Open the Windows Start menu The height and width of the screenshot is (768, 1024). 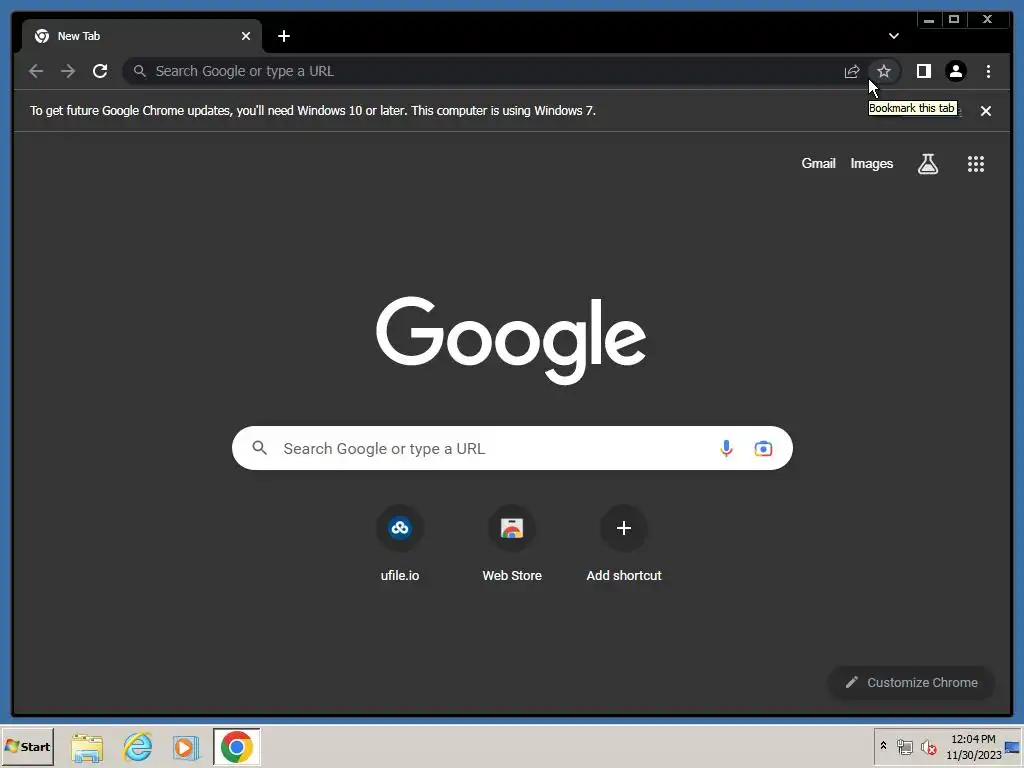point(27,746)
